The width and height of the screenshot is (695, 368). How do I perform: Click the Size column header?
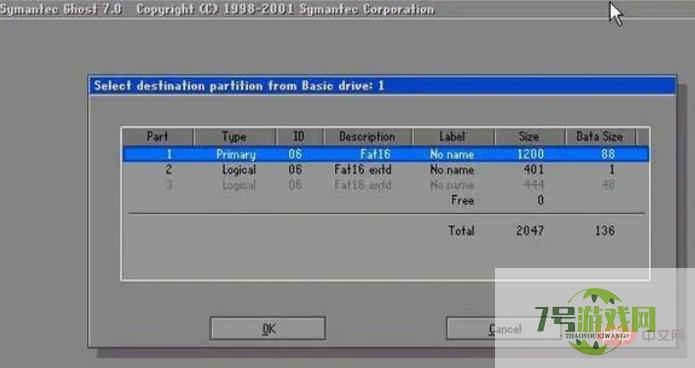click(529, 137)
